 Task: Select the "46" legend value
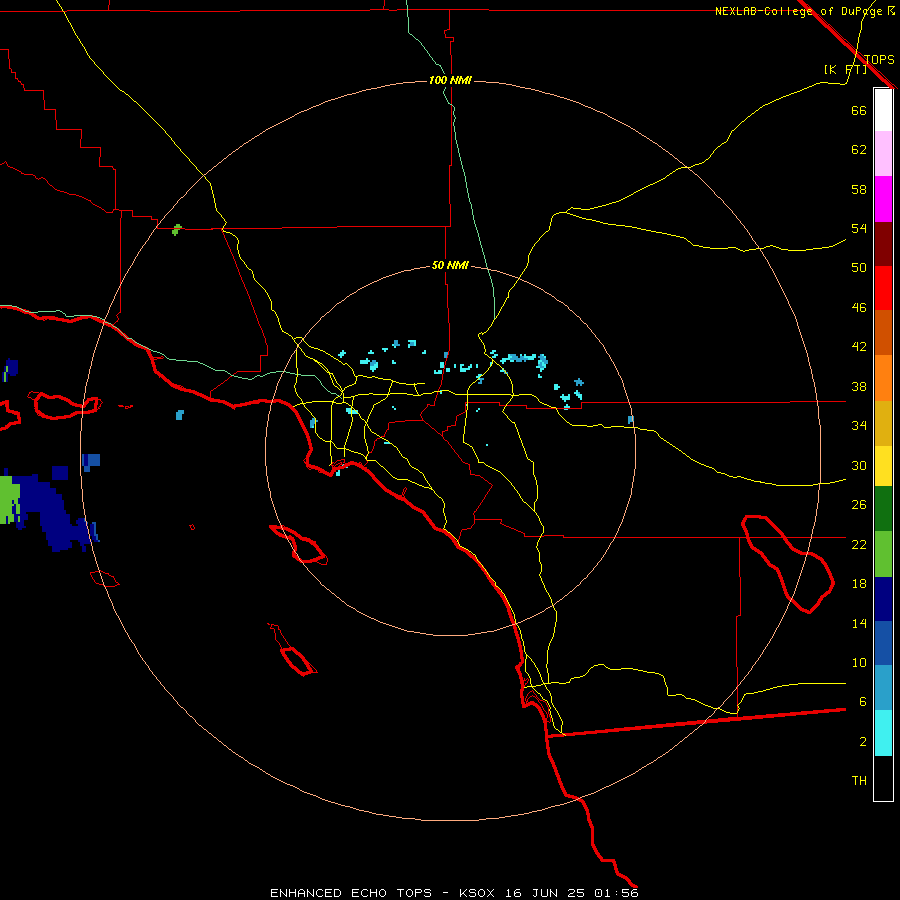pos(859,308)
